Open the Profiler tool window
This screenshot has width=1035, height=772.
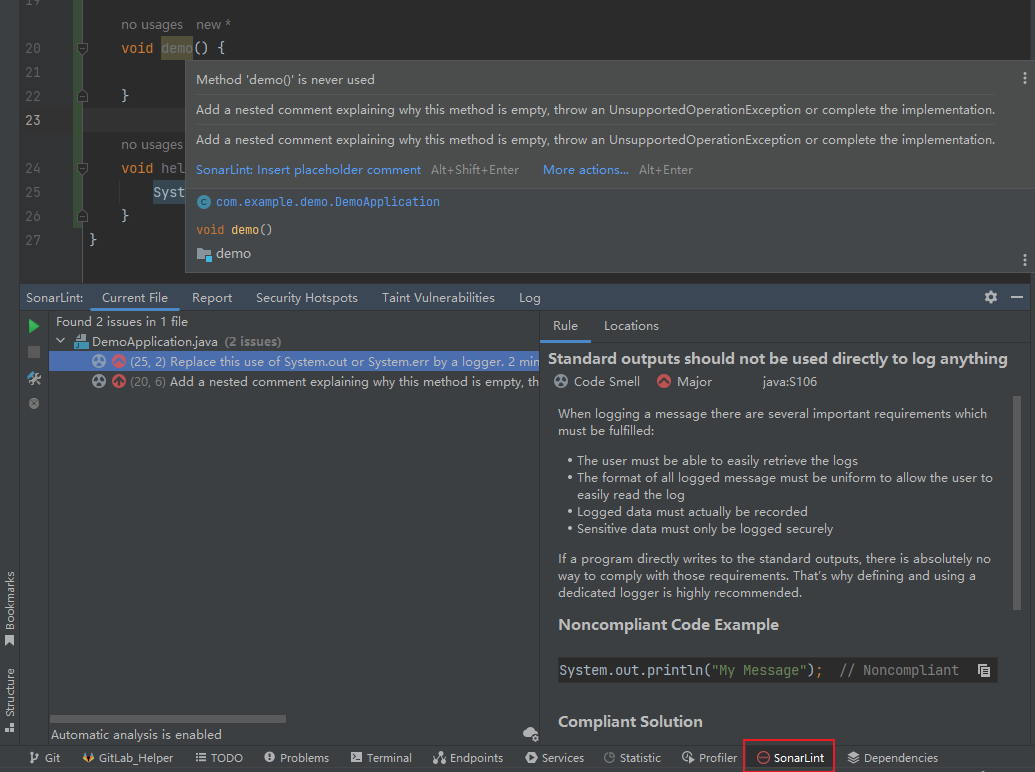[x=710, y=757]
